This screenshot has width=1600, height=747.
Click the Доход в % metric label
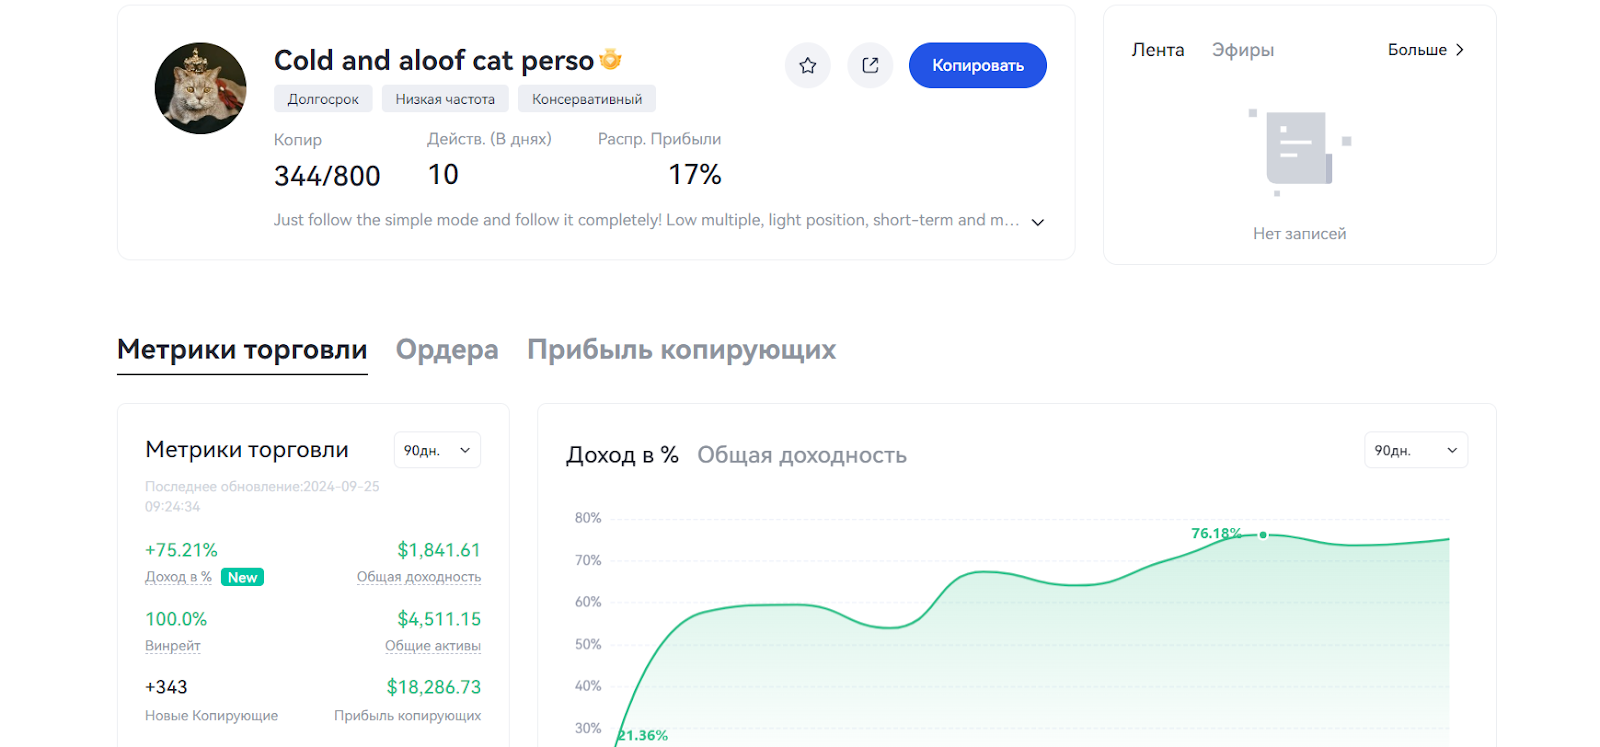point(178,577)
